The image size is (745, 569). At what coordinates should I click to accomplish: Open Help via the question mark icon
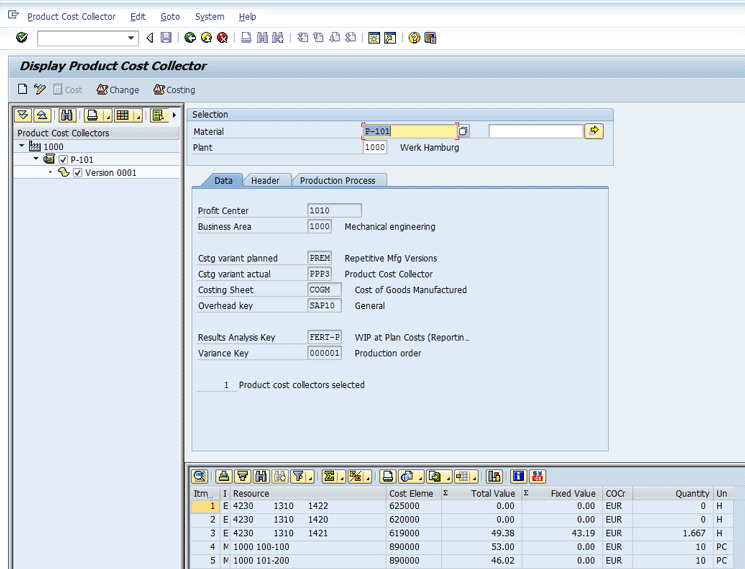coord(413,38)
